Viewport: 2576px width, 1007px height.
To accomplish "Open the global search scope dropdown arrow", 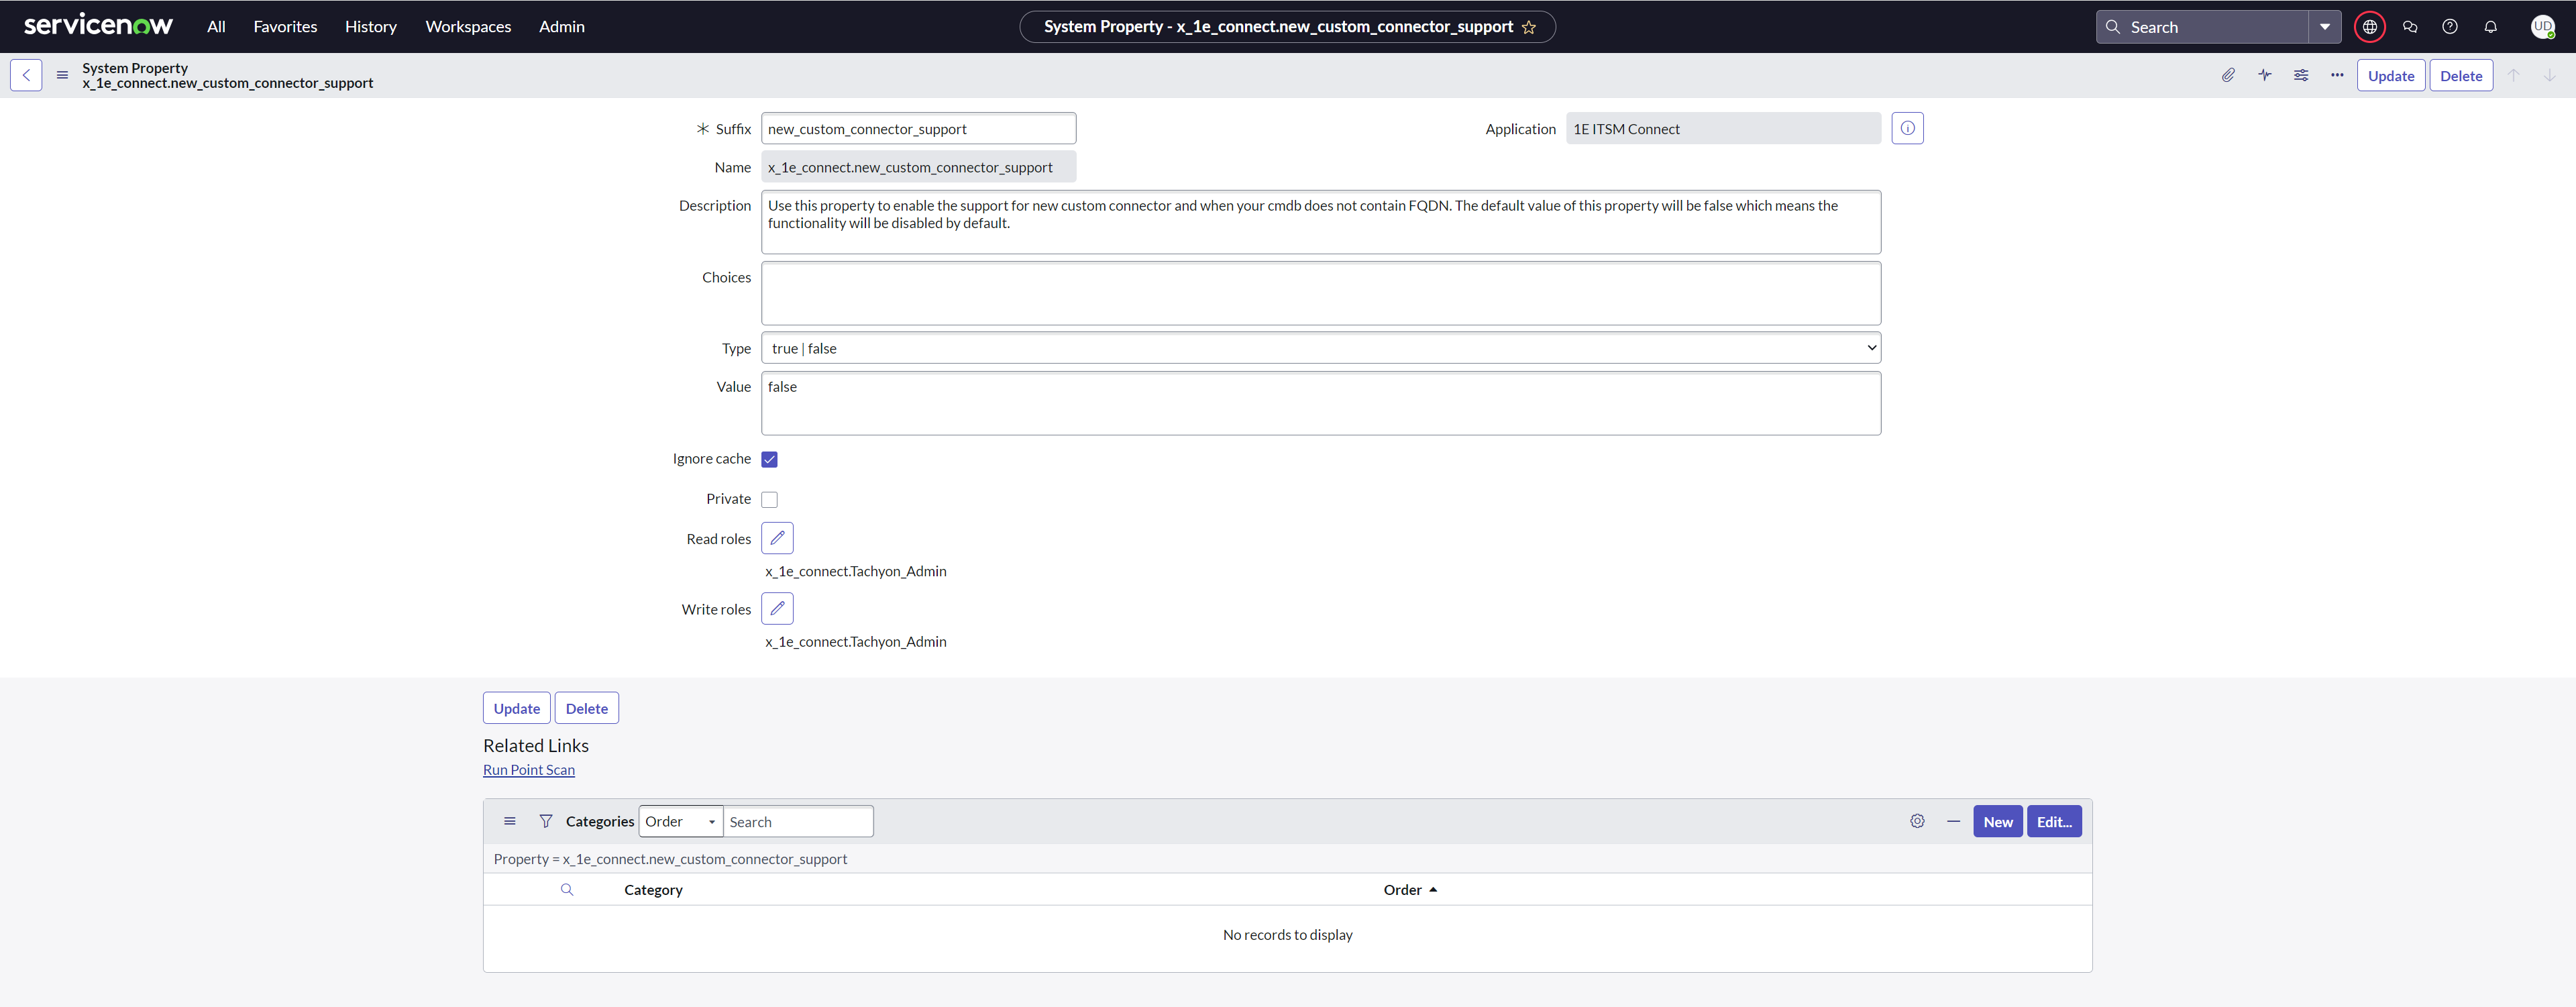I will tap(2324, 27).
